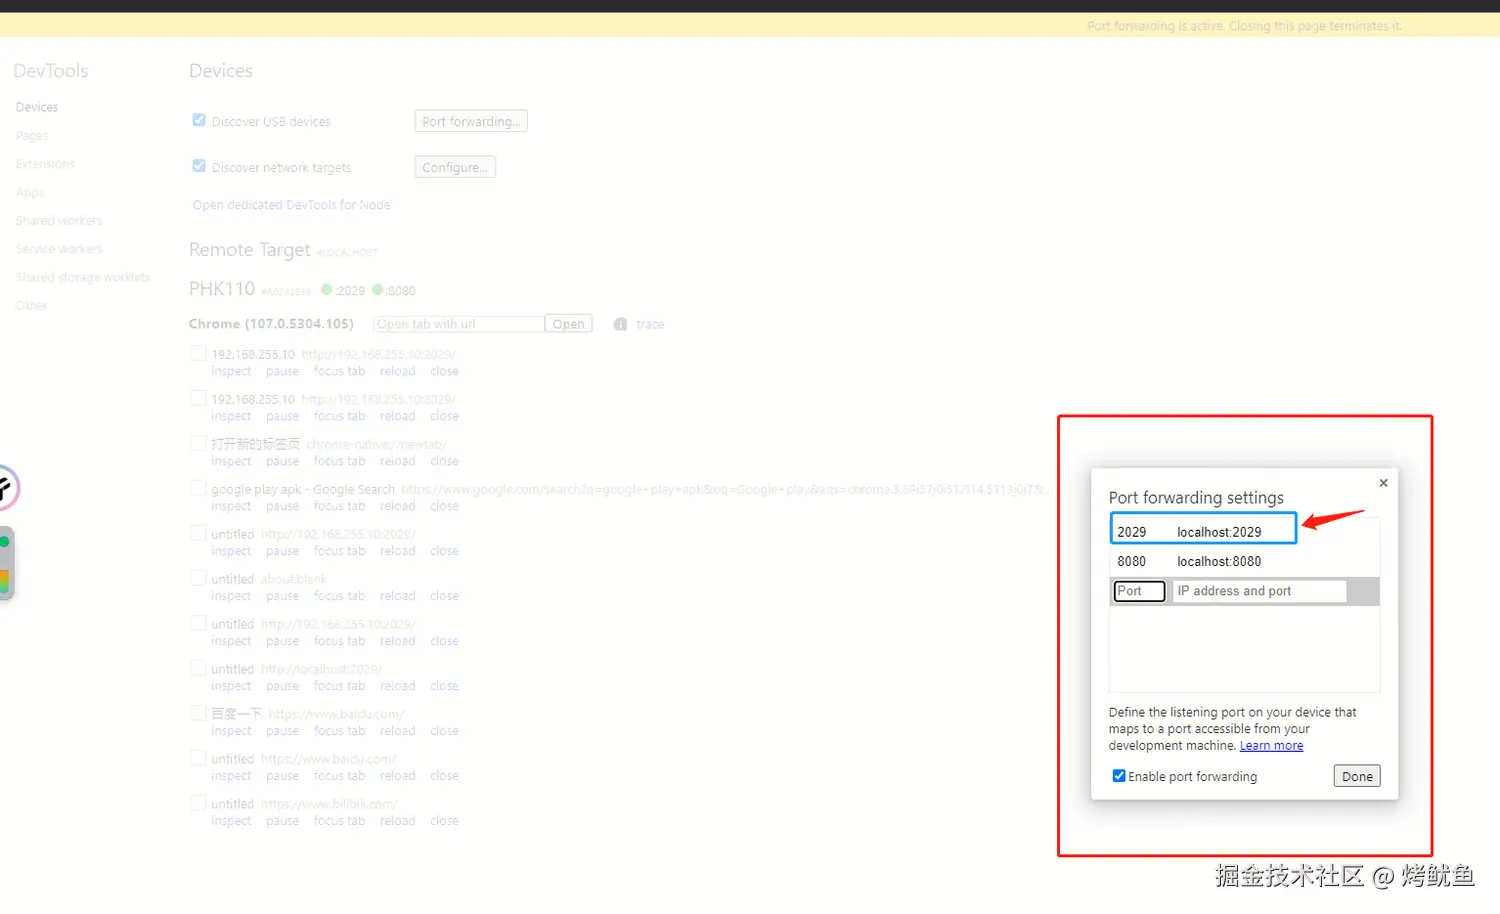Click the Open button beside url field
The width and height of the screenshot is (1500, 914).
(x=568, y=324)
